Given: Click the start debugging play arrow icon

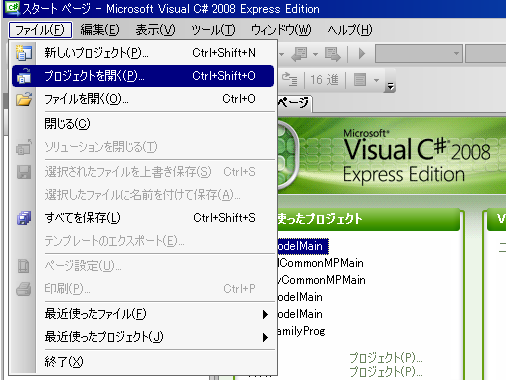Looking at the screenshot, I should coord(362,53).
